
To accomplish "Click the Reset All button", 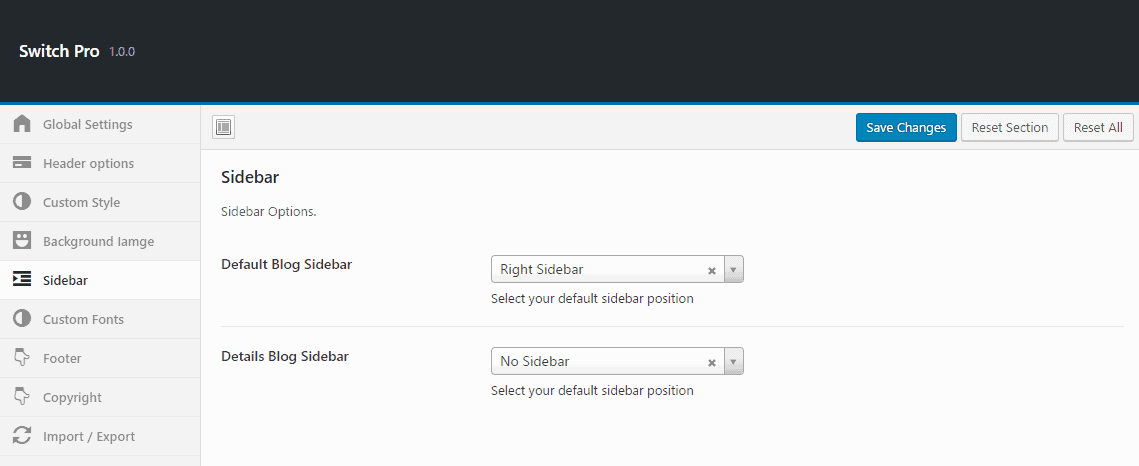I will [x=1098, y=127].
